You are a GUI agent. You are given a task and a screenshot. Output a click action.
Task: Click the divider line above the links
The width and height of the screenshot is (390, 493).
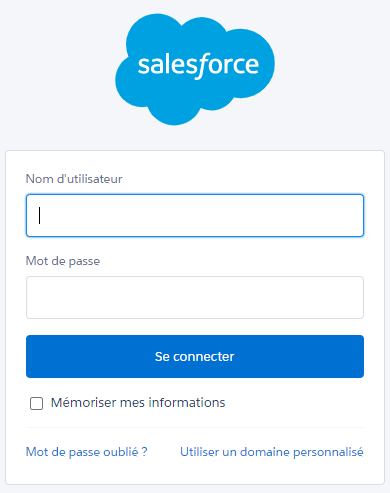(x=195, y=427)
